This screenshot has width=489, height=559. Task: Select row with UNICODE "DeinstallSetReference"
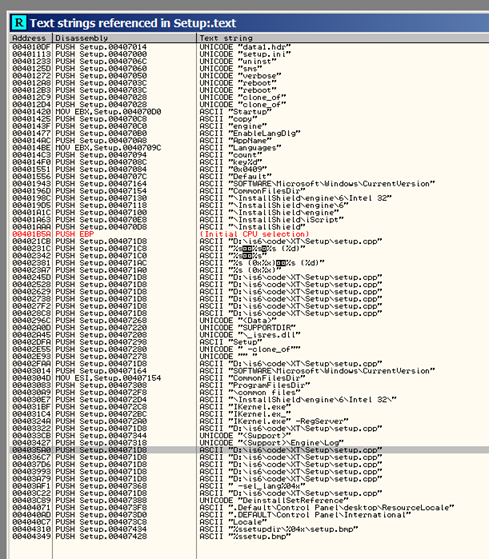click(x=249, y=500)
